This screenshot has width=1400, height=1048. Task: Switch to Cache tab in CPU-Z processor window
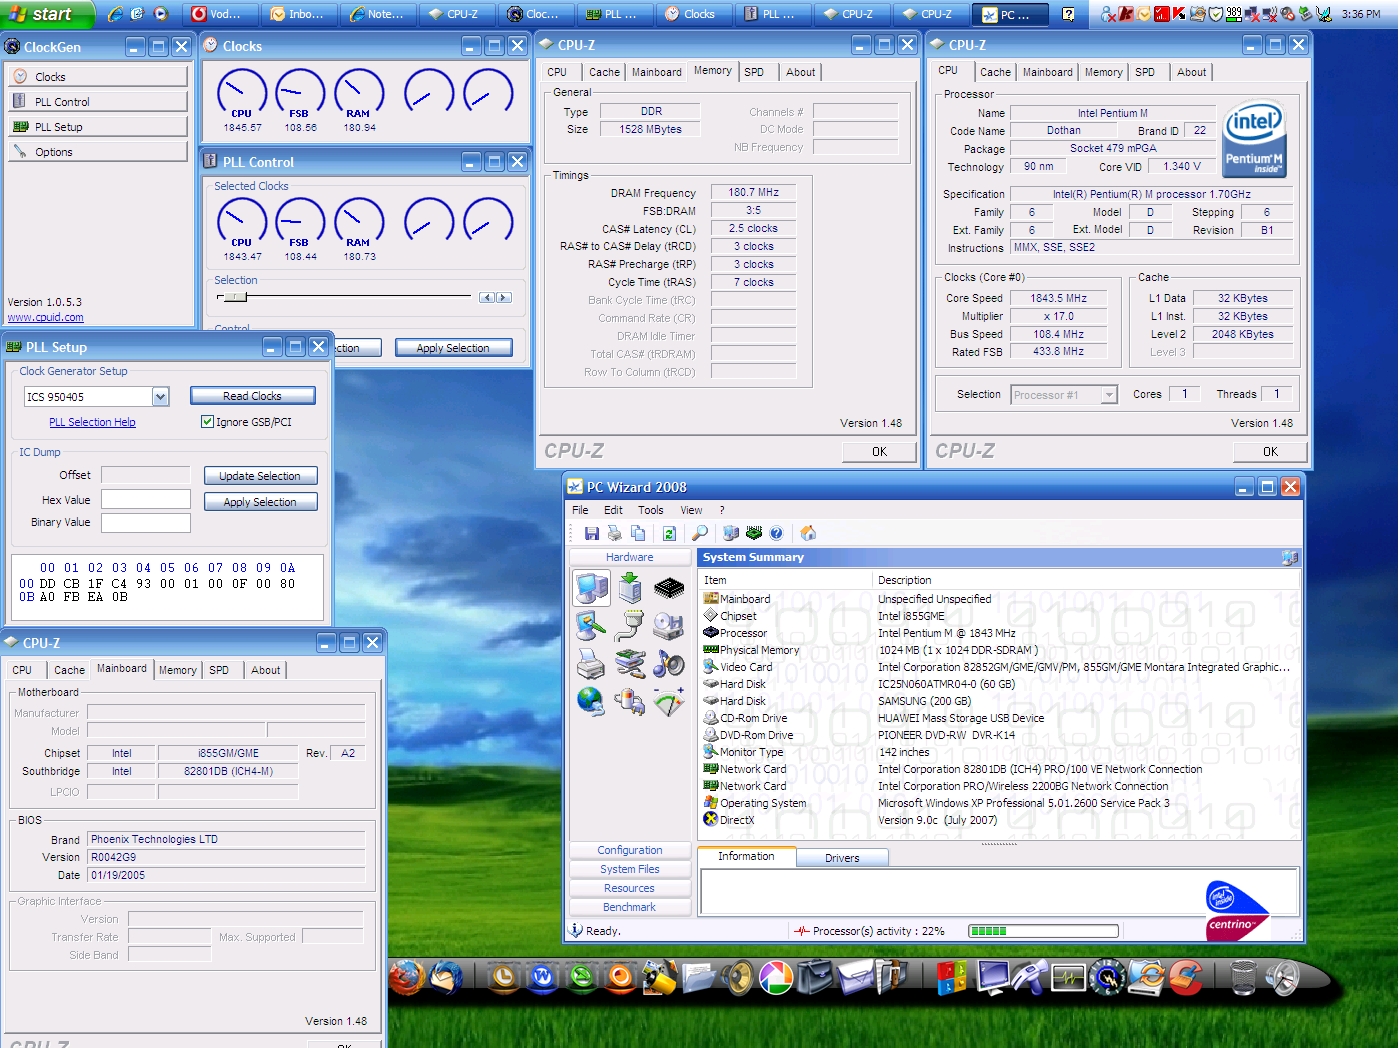click(995, 72)
